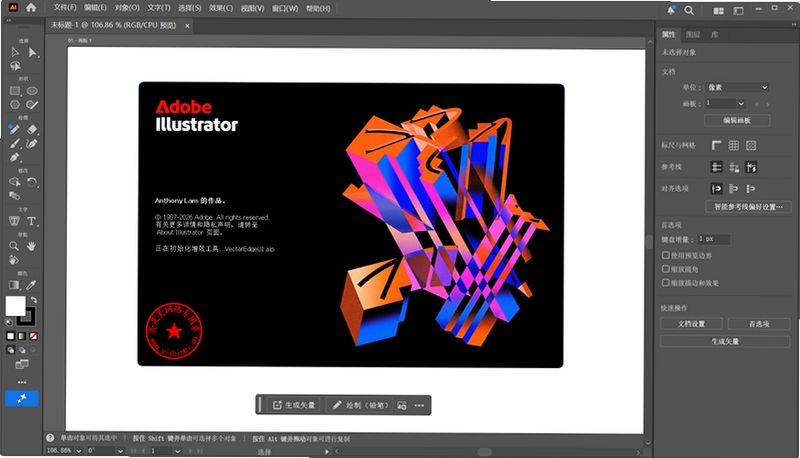Open the search magnifier in top bar
Image resolution: width=800 pixels, height=458 pixels.
coord(689,10)
